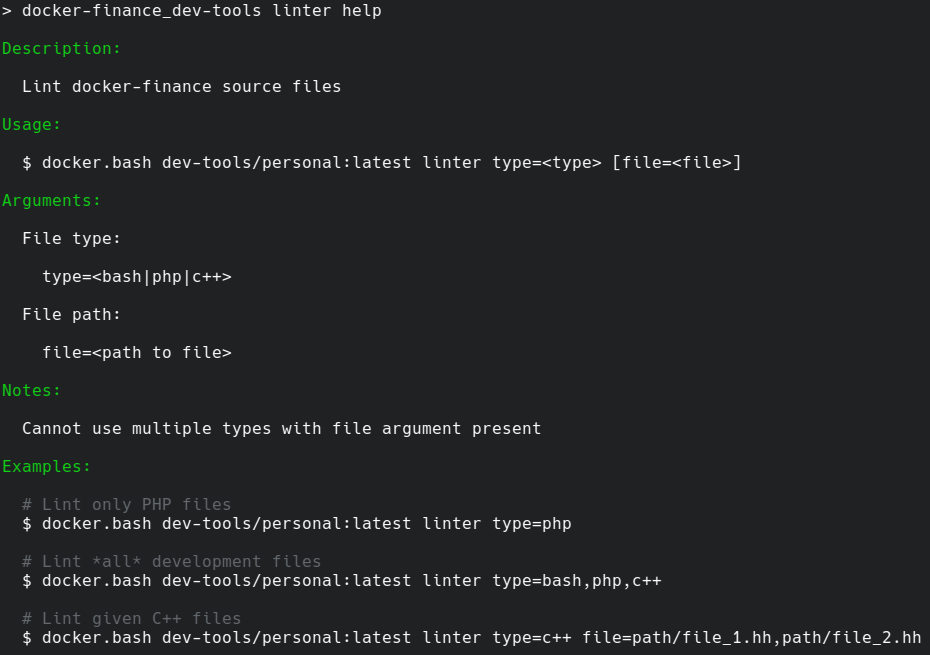
Task: Click the text 'Lint docker-finance source files'
Action: coord(181,86)
